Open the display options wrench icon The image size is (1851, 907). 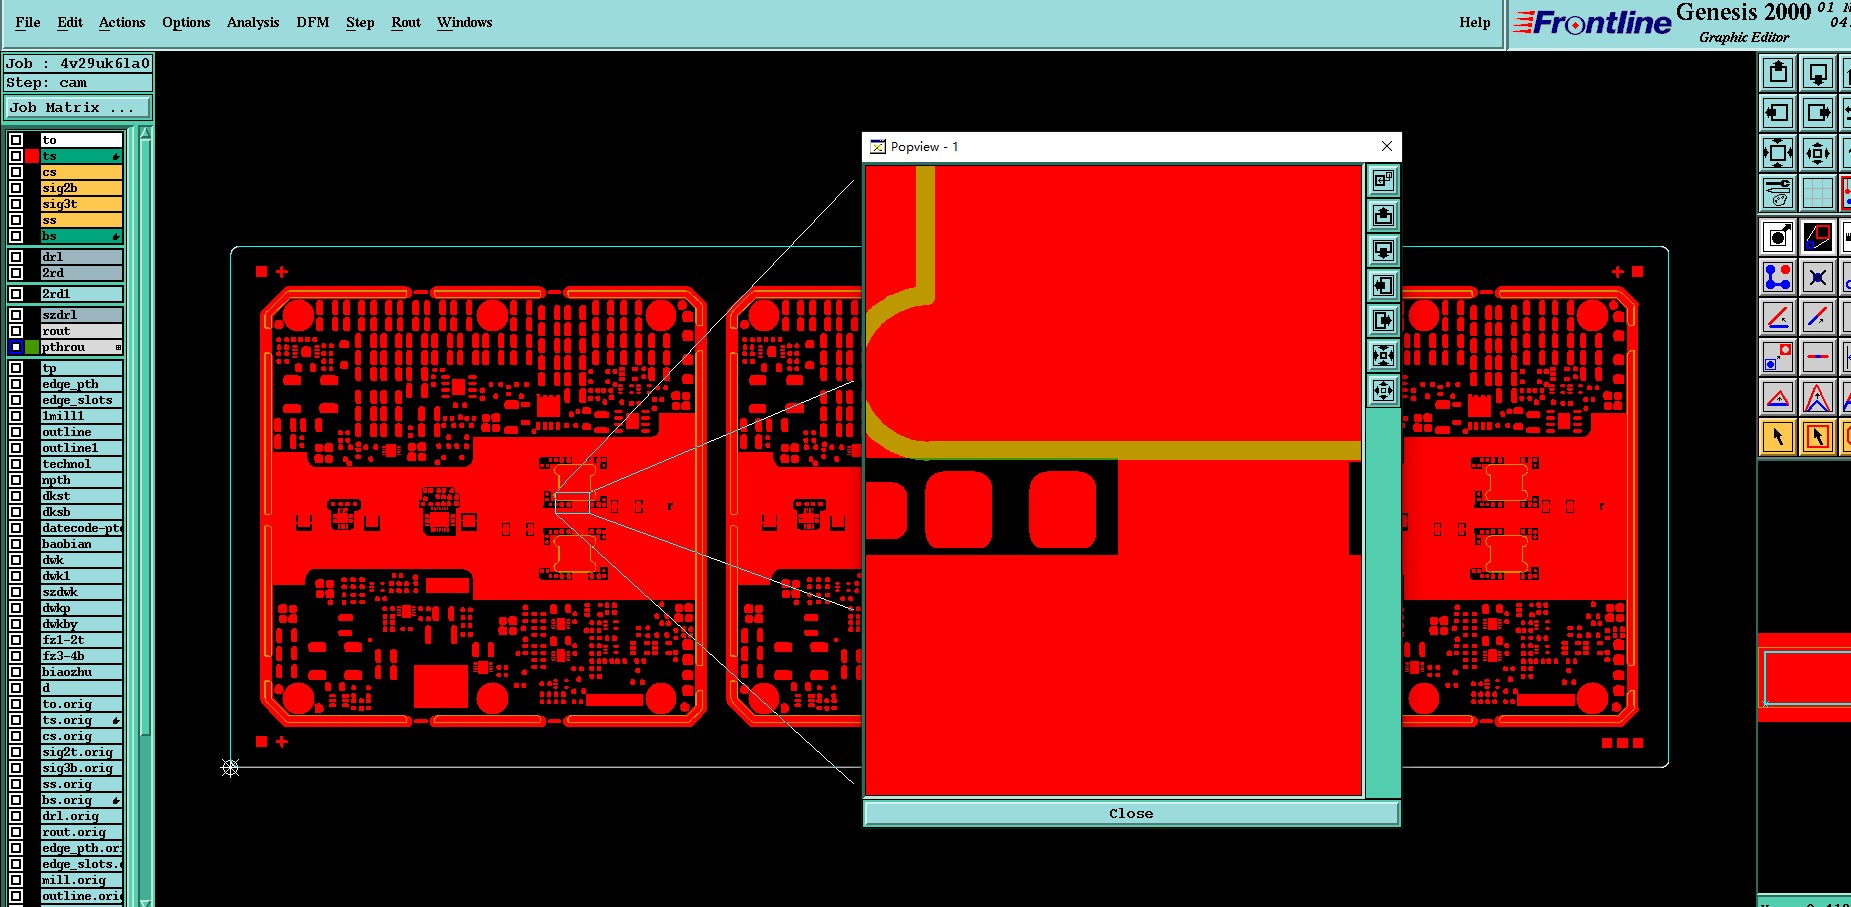point(1778,193)
